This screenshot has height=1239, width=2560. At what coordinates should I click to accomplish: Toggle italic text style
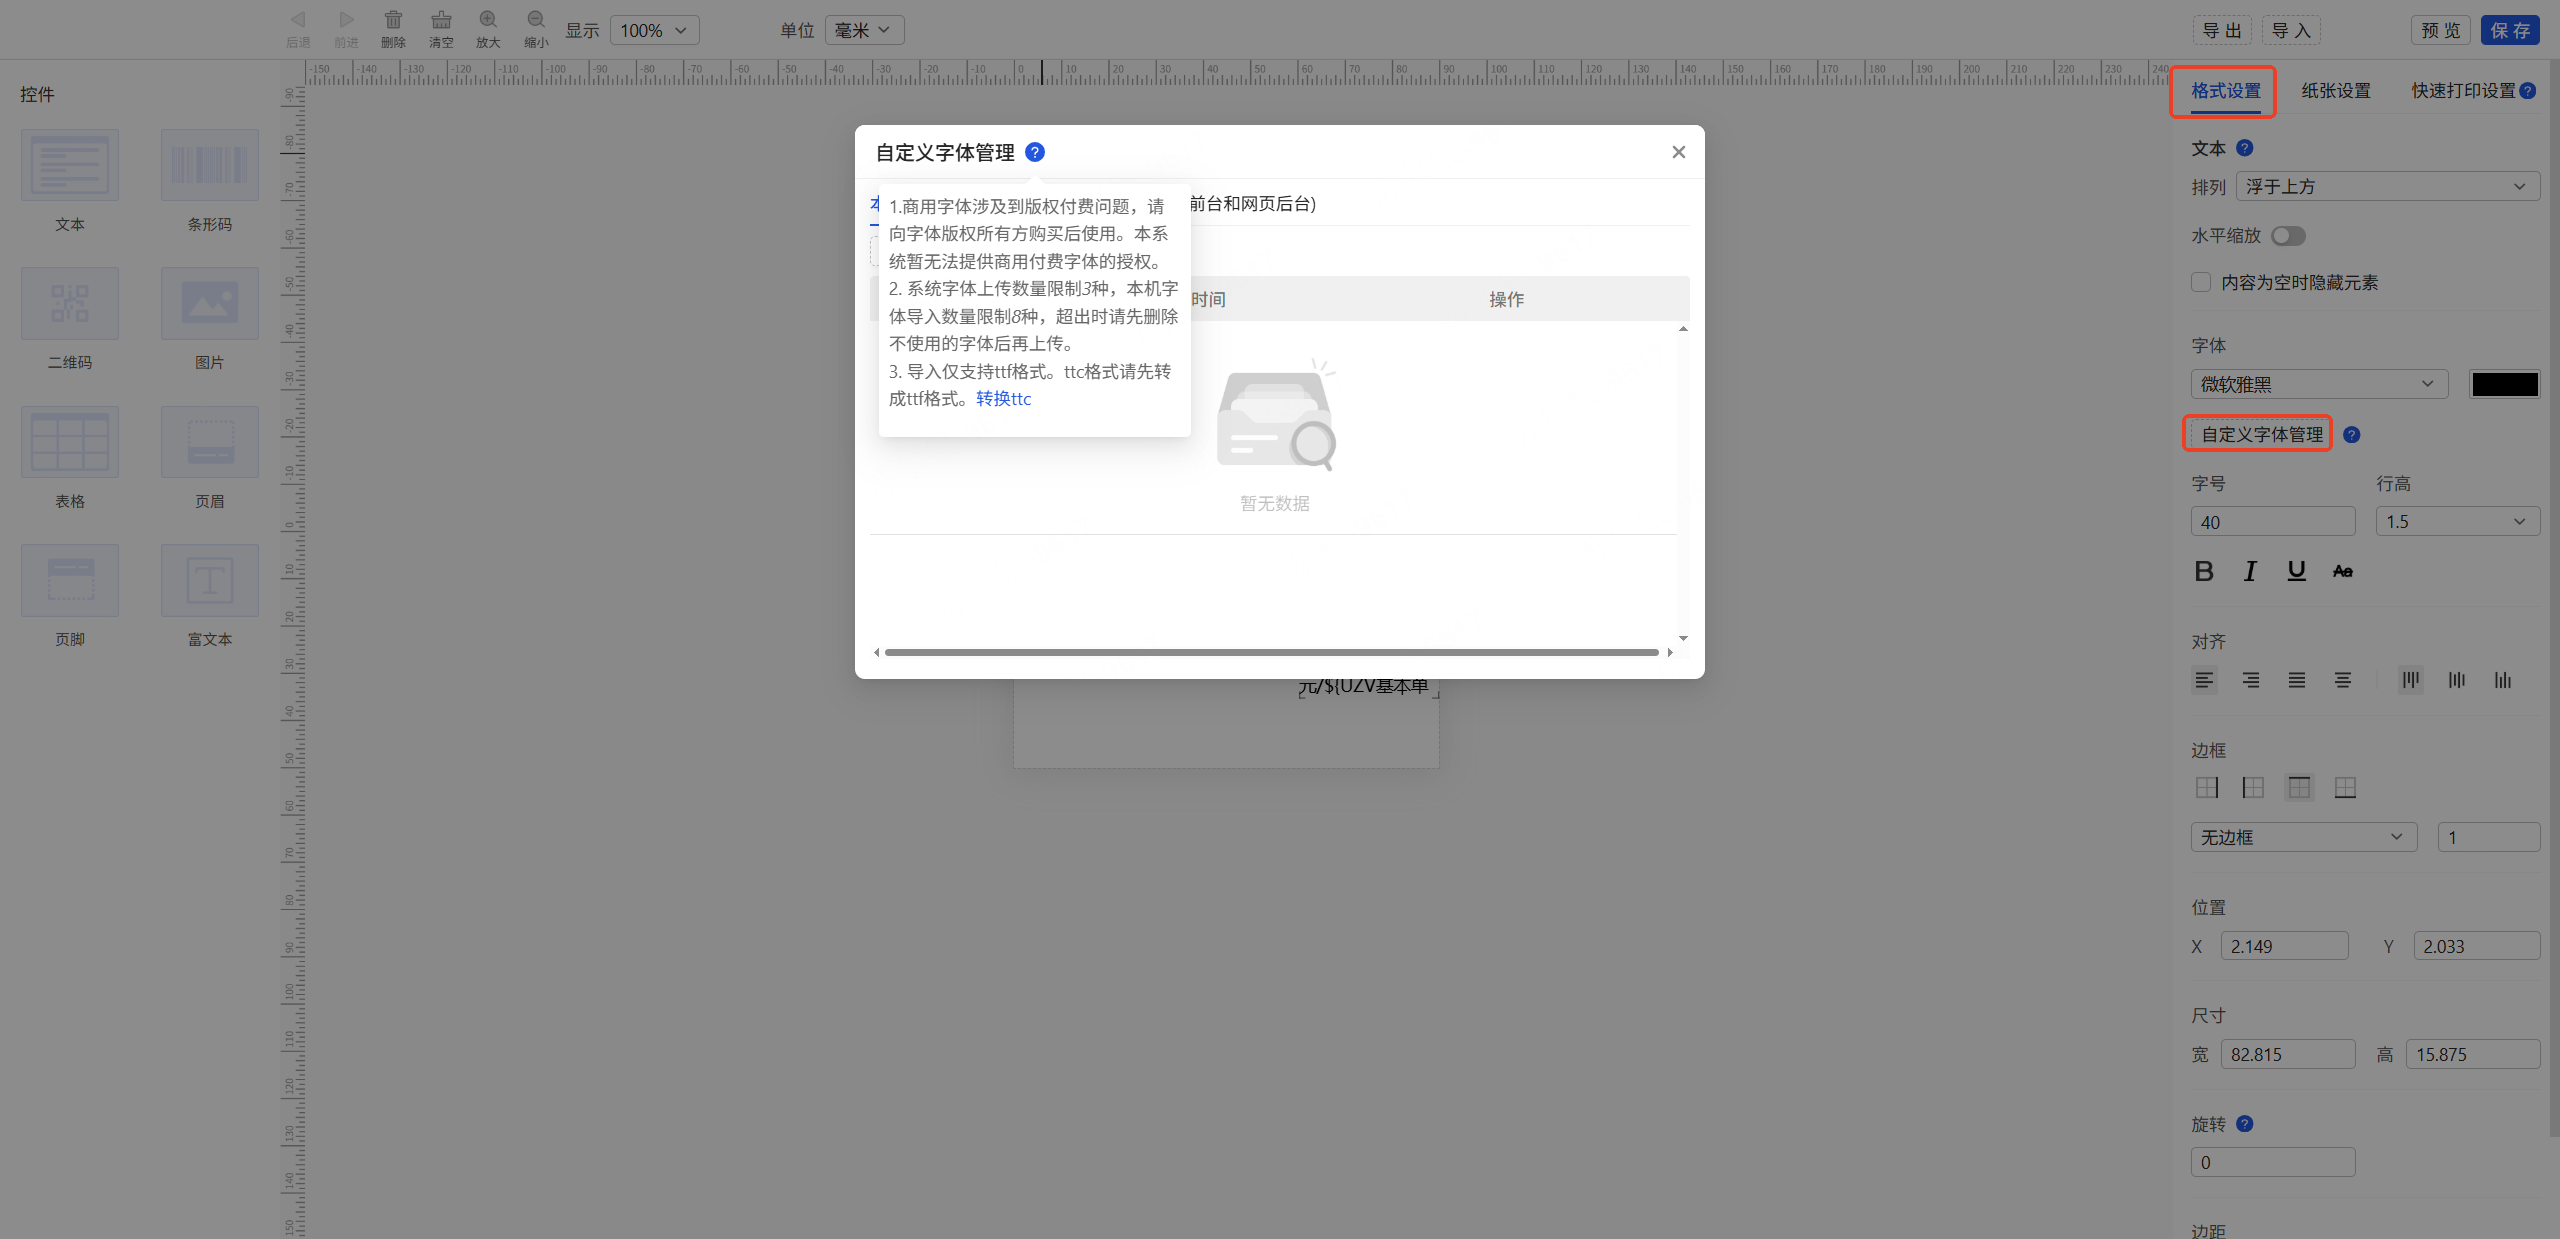coord(2250,571)
